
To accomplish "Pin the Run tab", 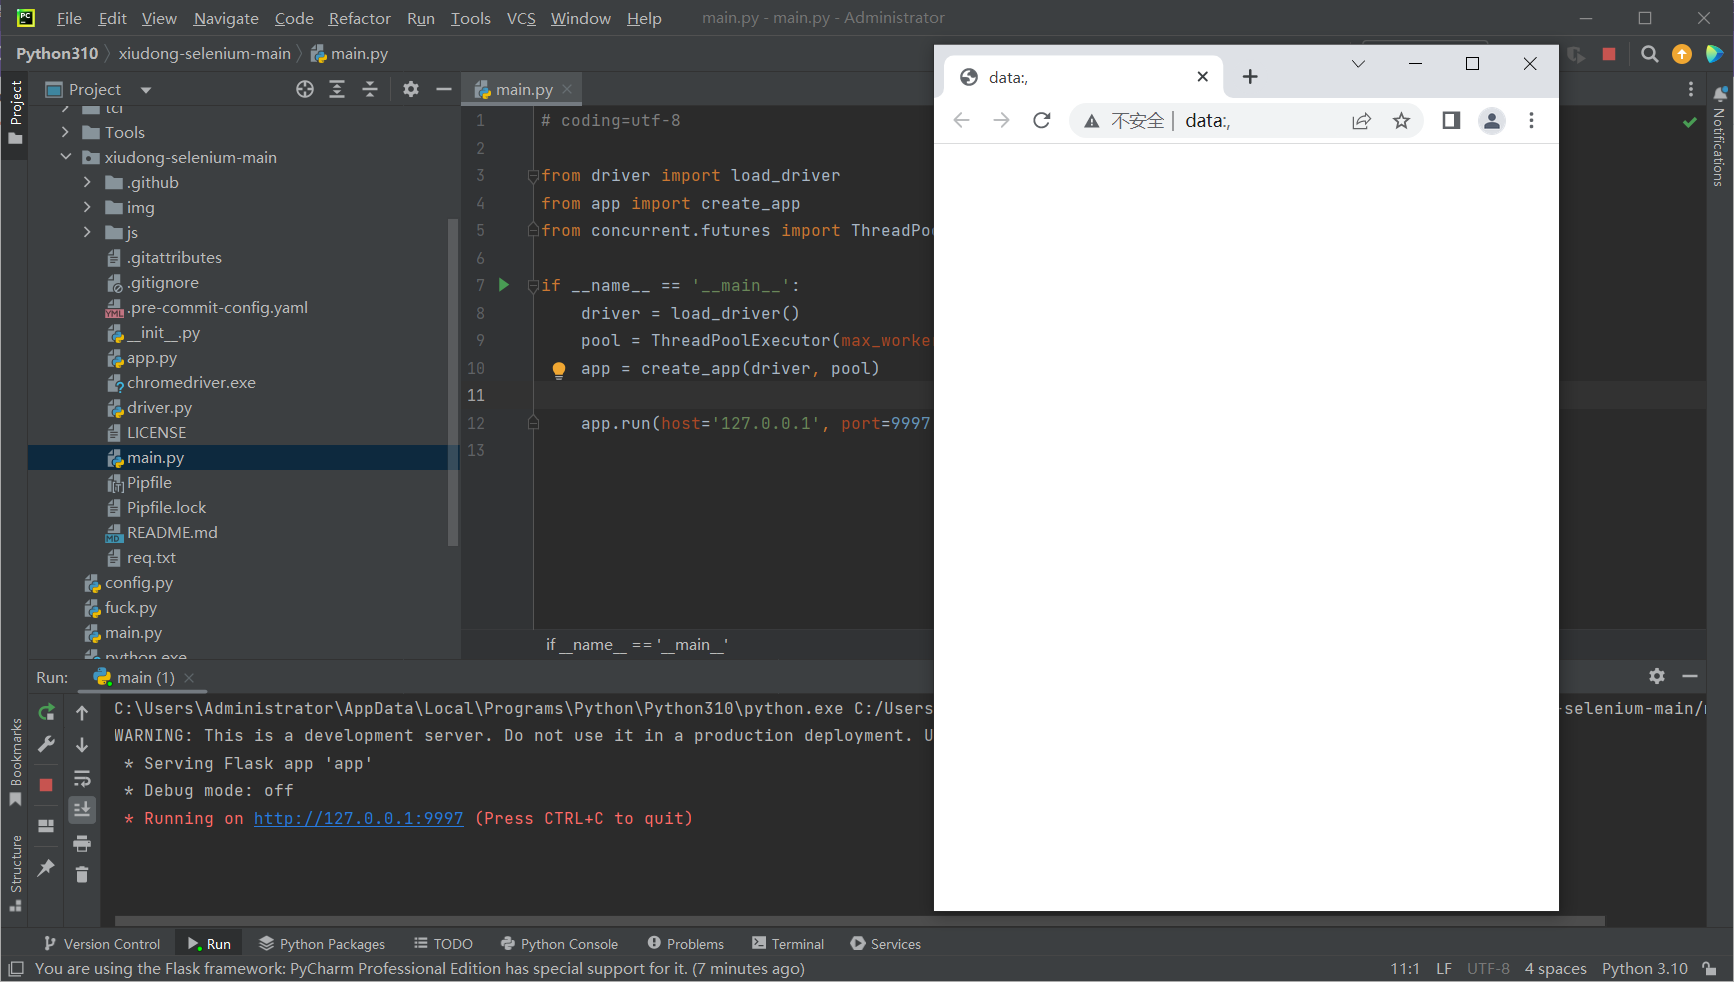I will coord(46,869).
